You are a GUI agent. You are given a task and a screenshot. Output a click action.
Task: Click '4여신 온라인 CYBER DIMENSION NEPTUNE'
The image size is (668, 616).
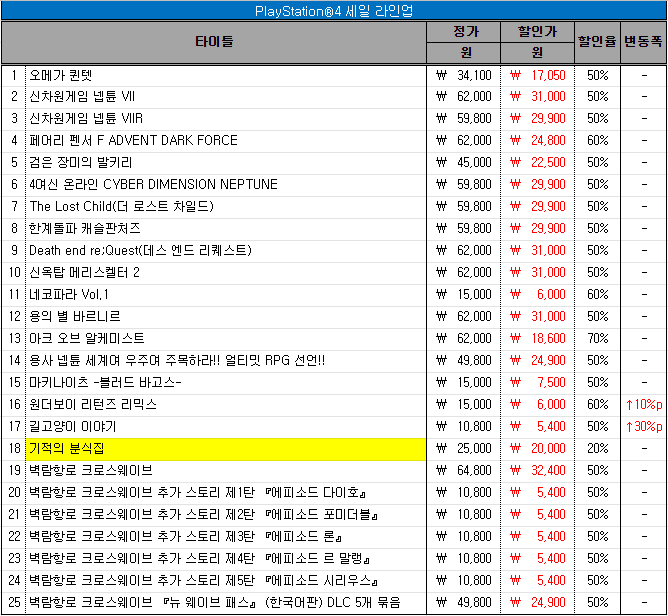coord(153,184)
